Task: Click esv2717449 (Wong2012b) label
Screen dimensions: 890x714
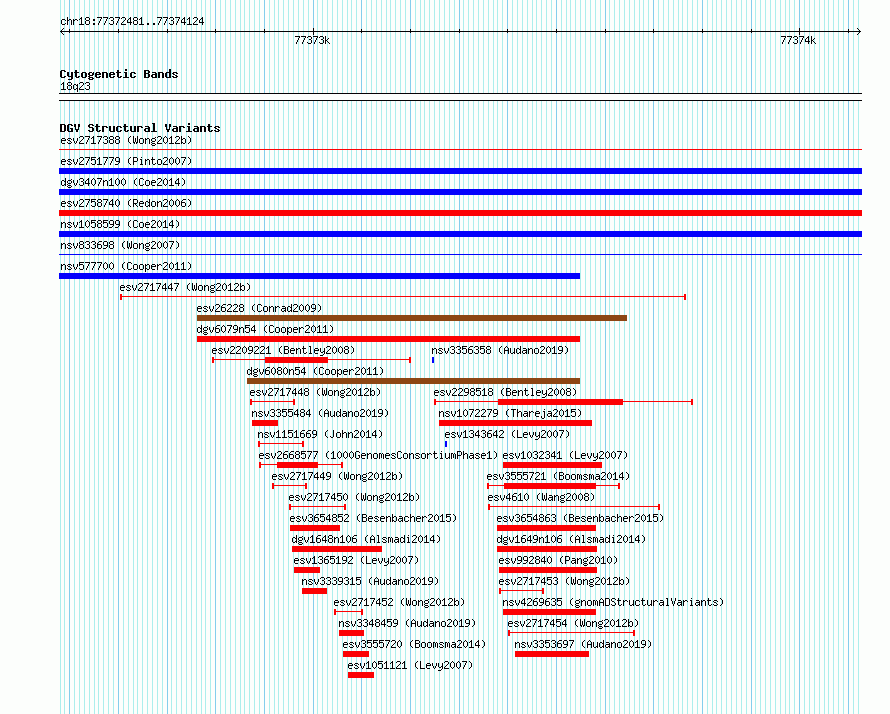Action: pyautogui.click(x=337, y=476)
